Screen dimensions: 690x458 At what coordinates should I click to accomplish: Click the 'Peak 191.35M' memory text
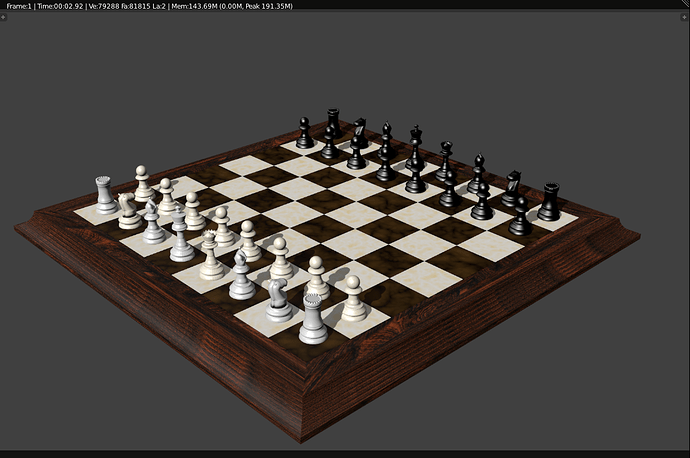click(268, 6)
